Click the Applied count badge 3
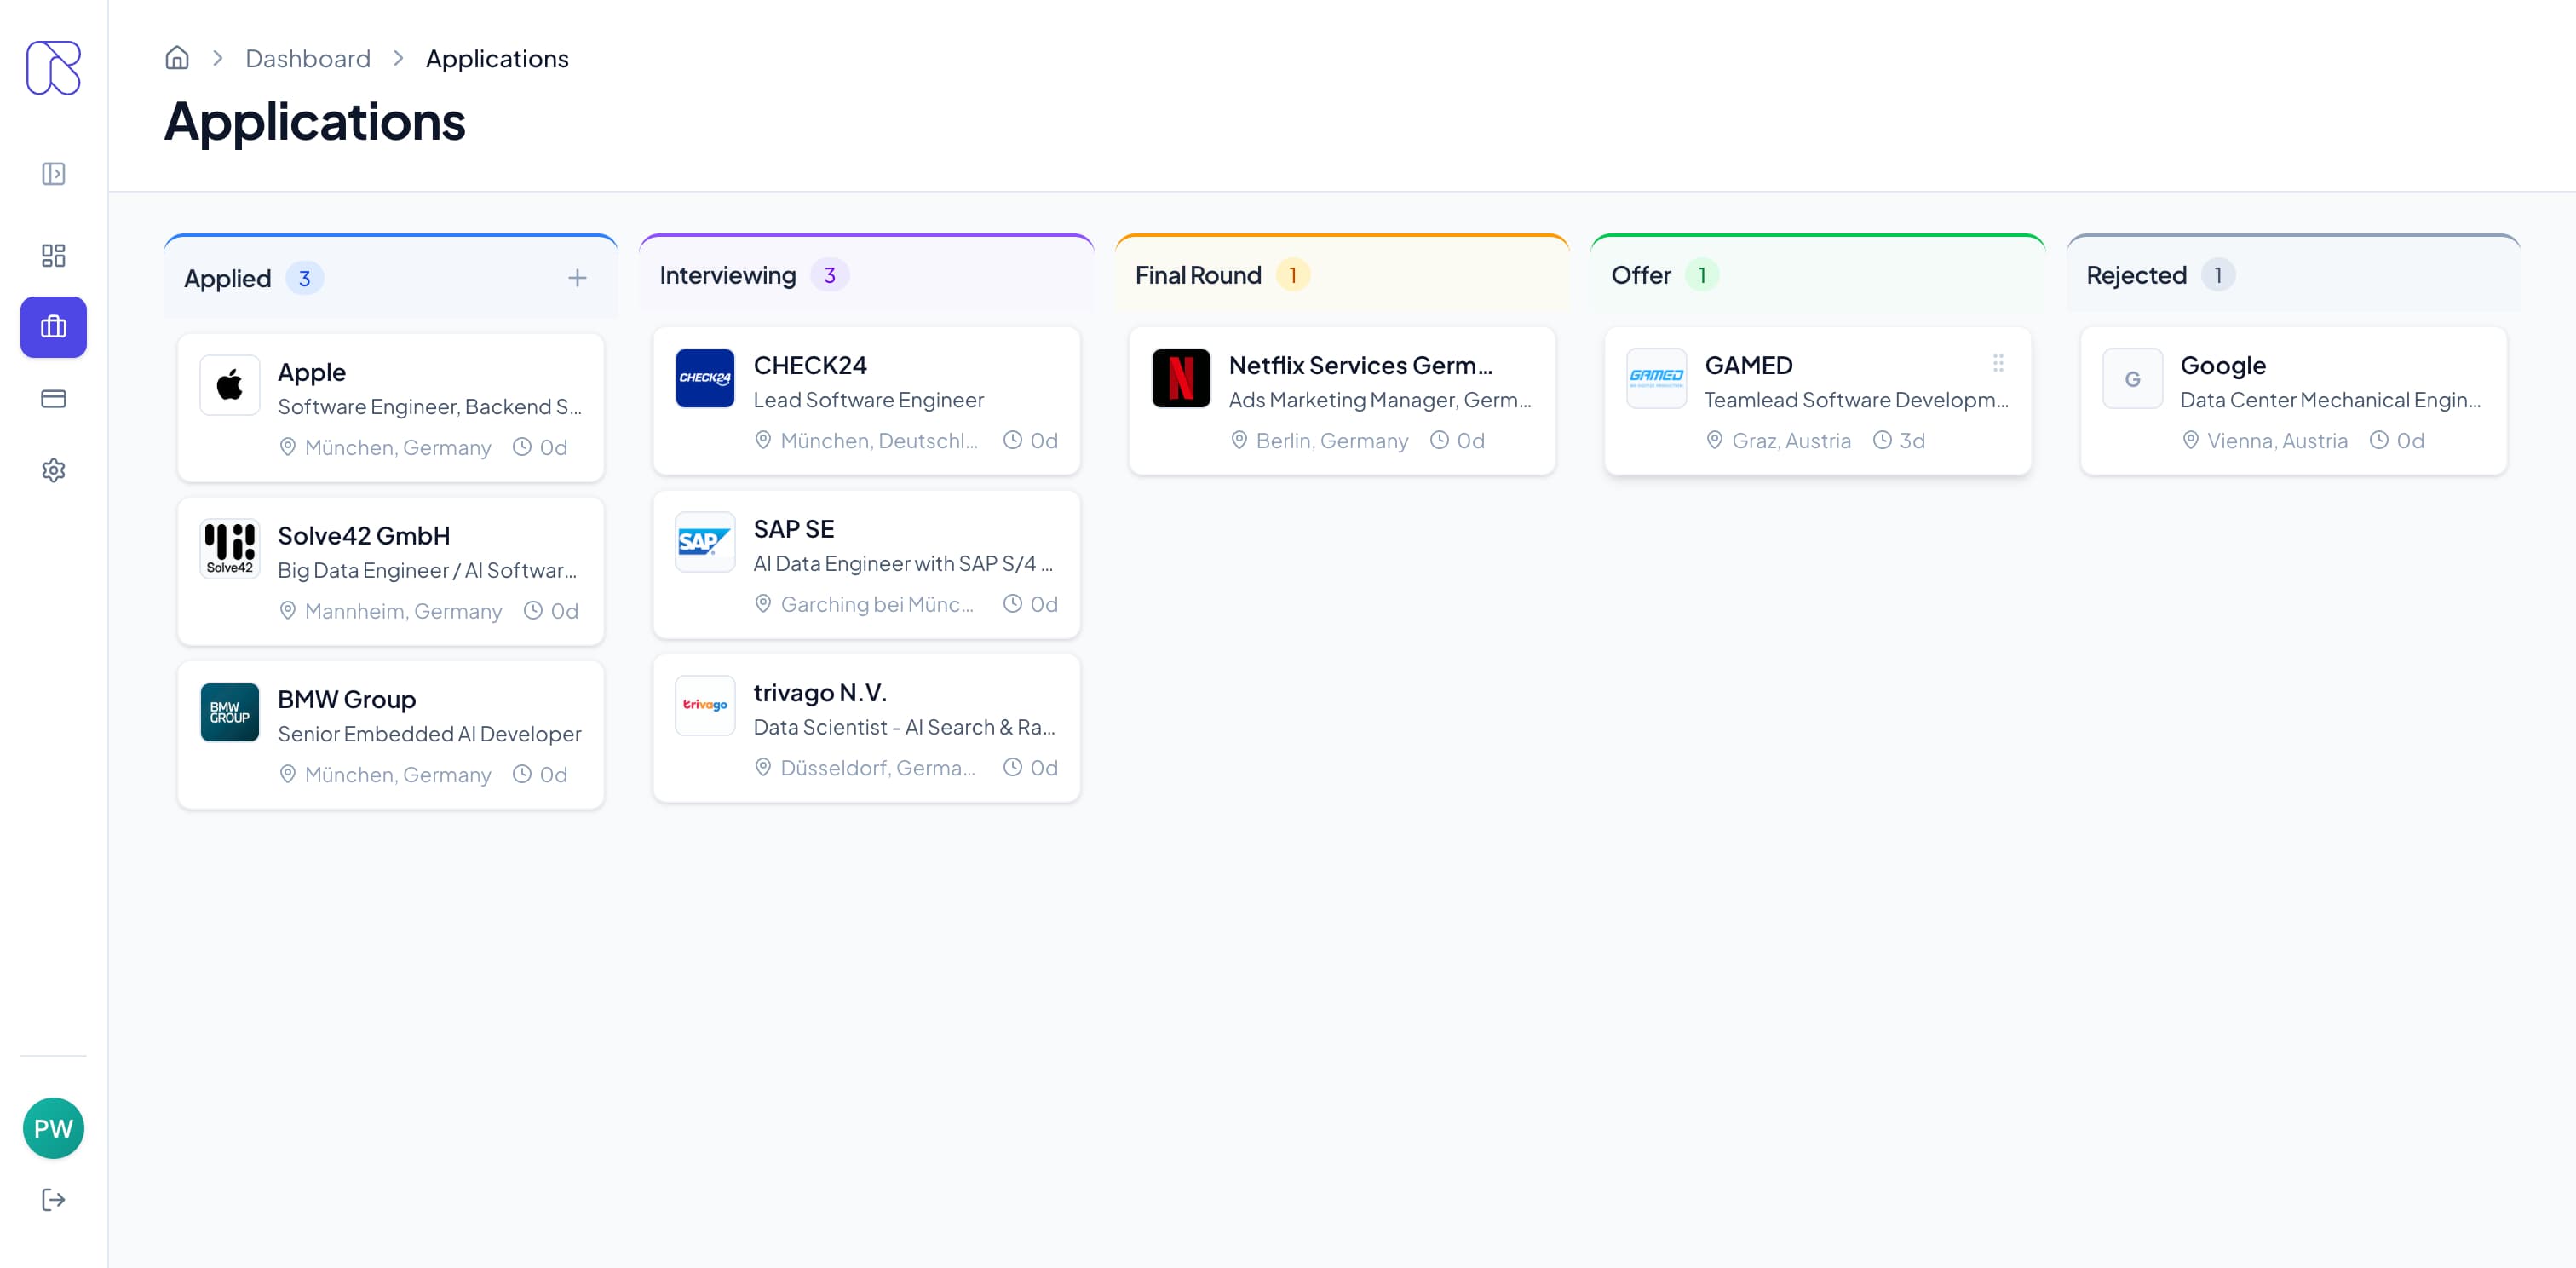 click(305, 278)
